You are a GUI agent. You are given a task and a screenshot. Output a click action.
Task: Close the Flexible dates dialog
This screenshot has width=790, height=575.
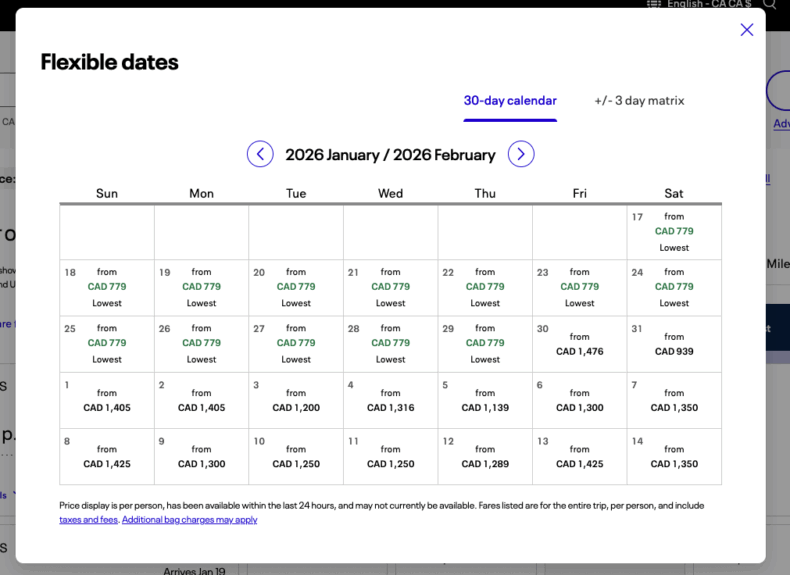747,30
